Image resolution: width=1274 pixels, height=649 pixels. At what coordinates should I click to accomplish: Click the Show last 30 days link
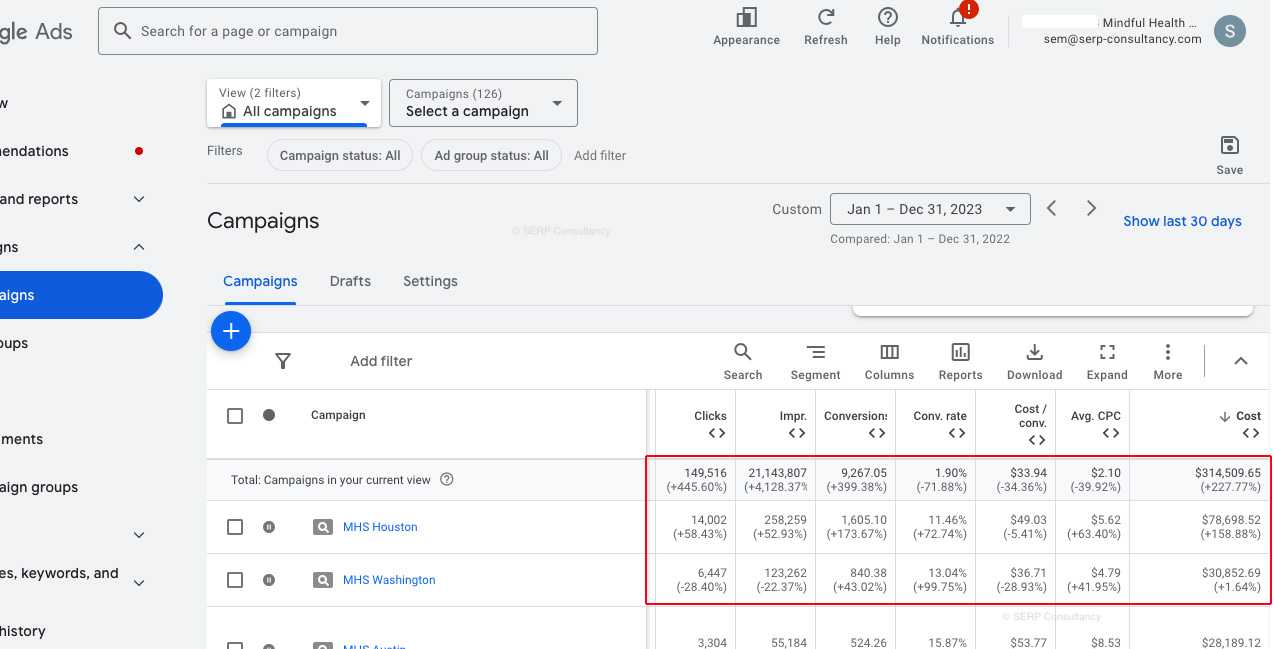1182,221
